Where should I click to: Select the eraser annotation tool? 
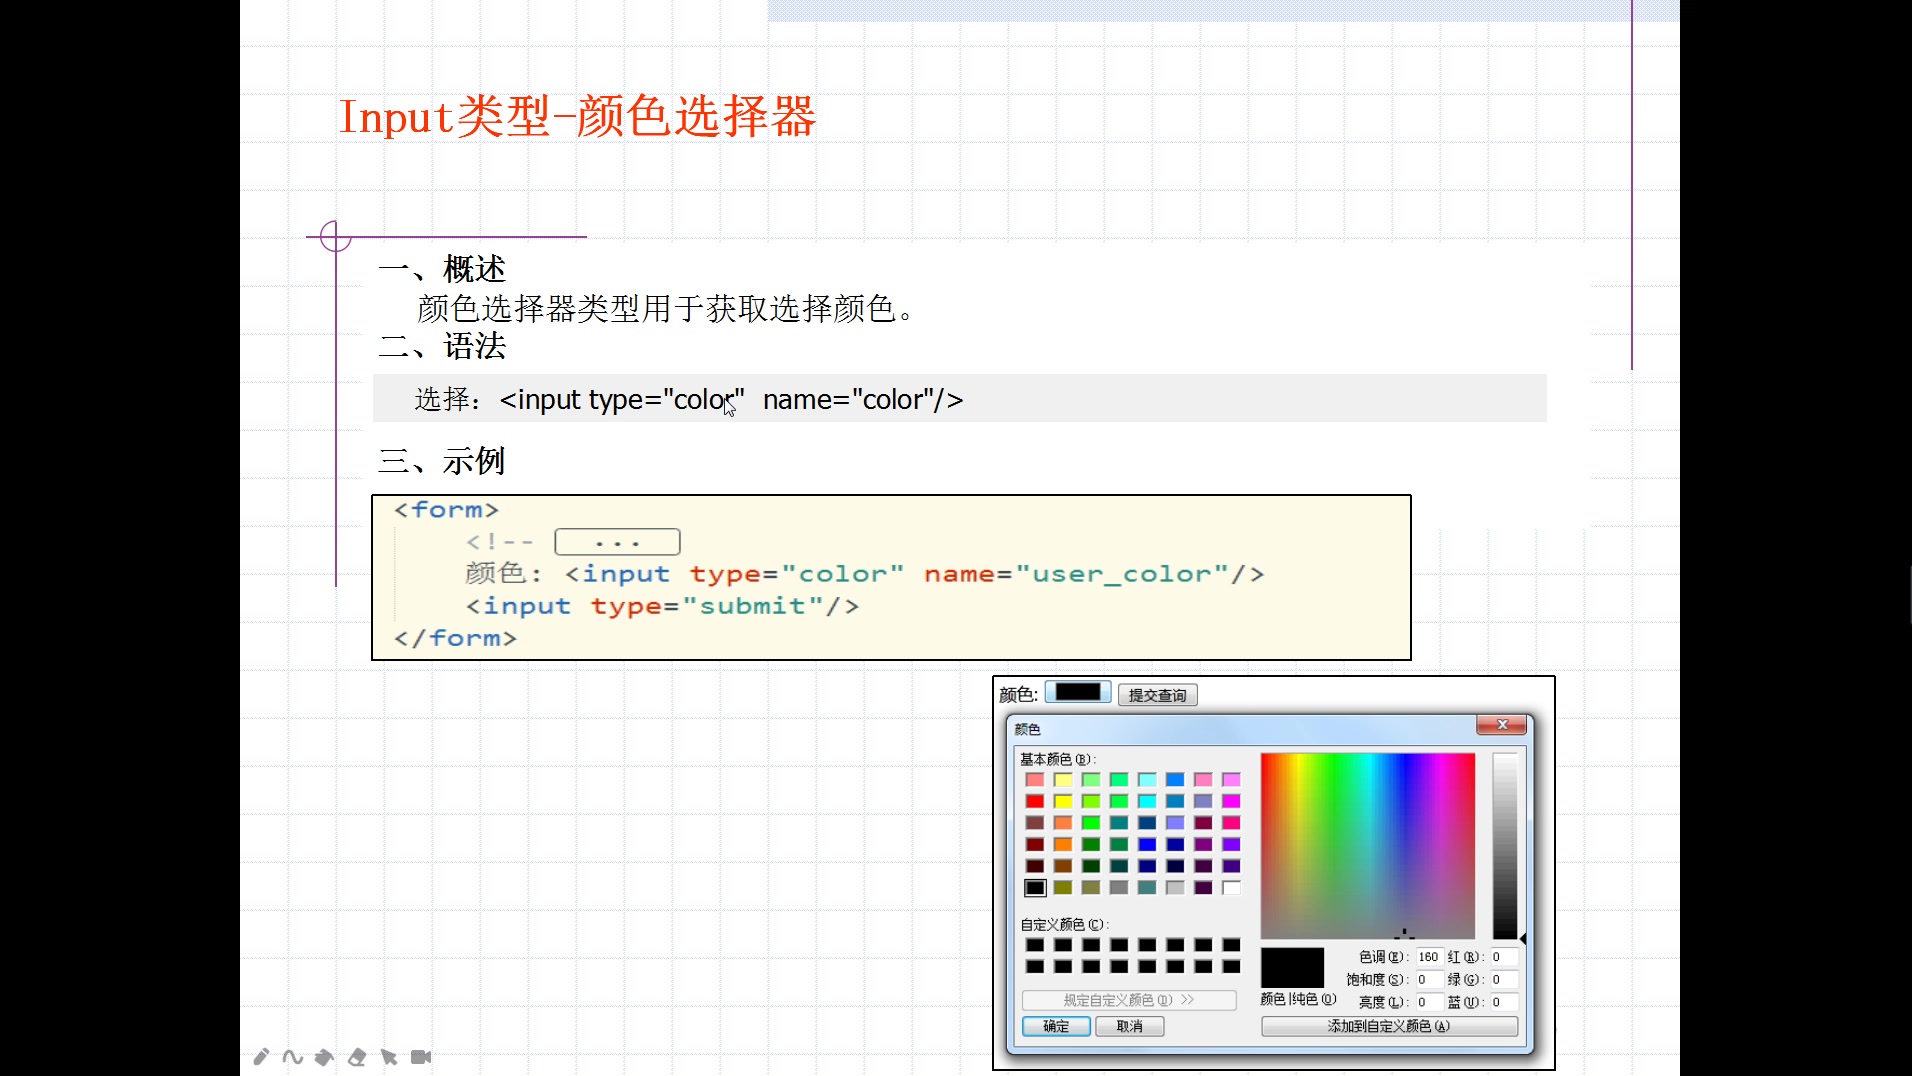tap(357, 1057)
